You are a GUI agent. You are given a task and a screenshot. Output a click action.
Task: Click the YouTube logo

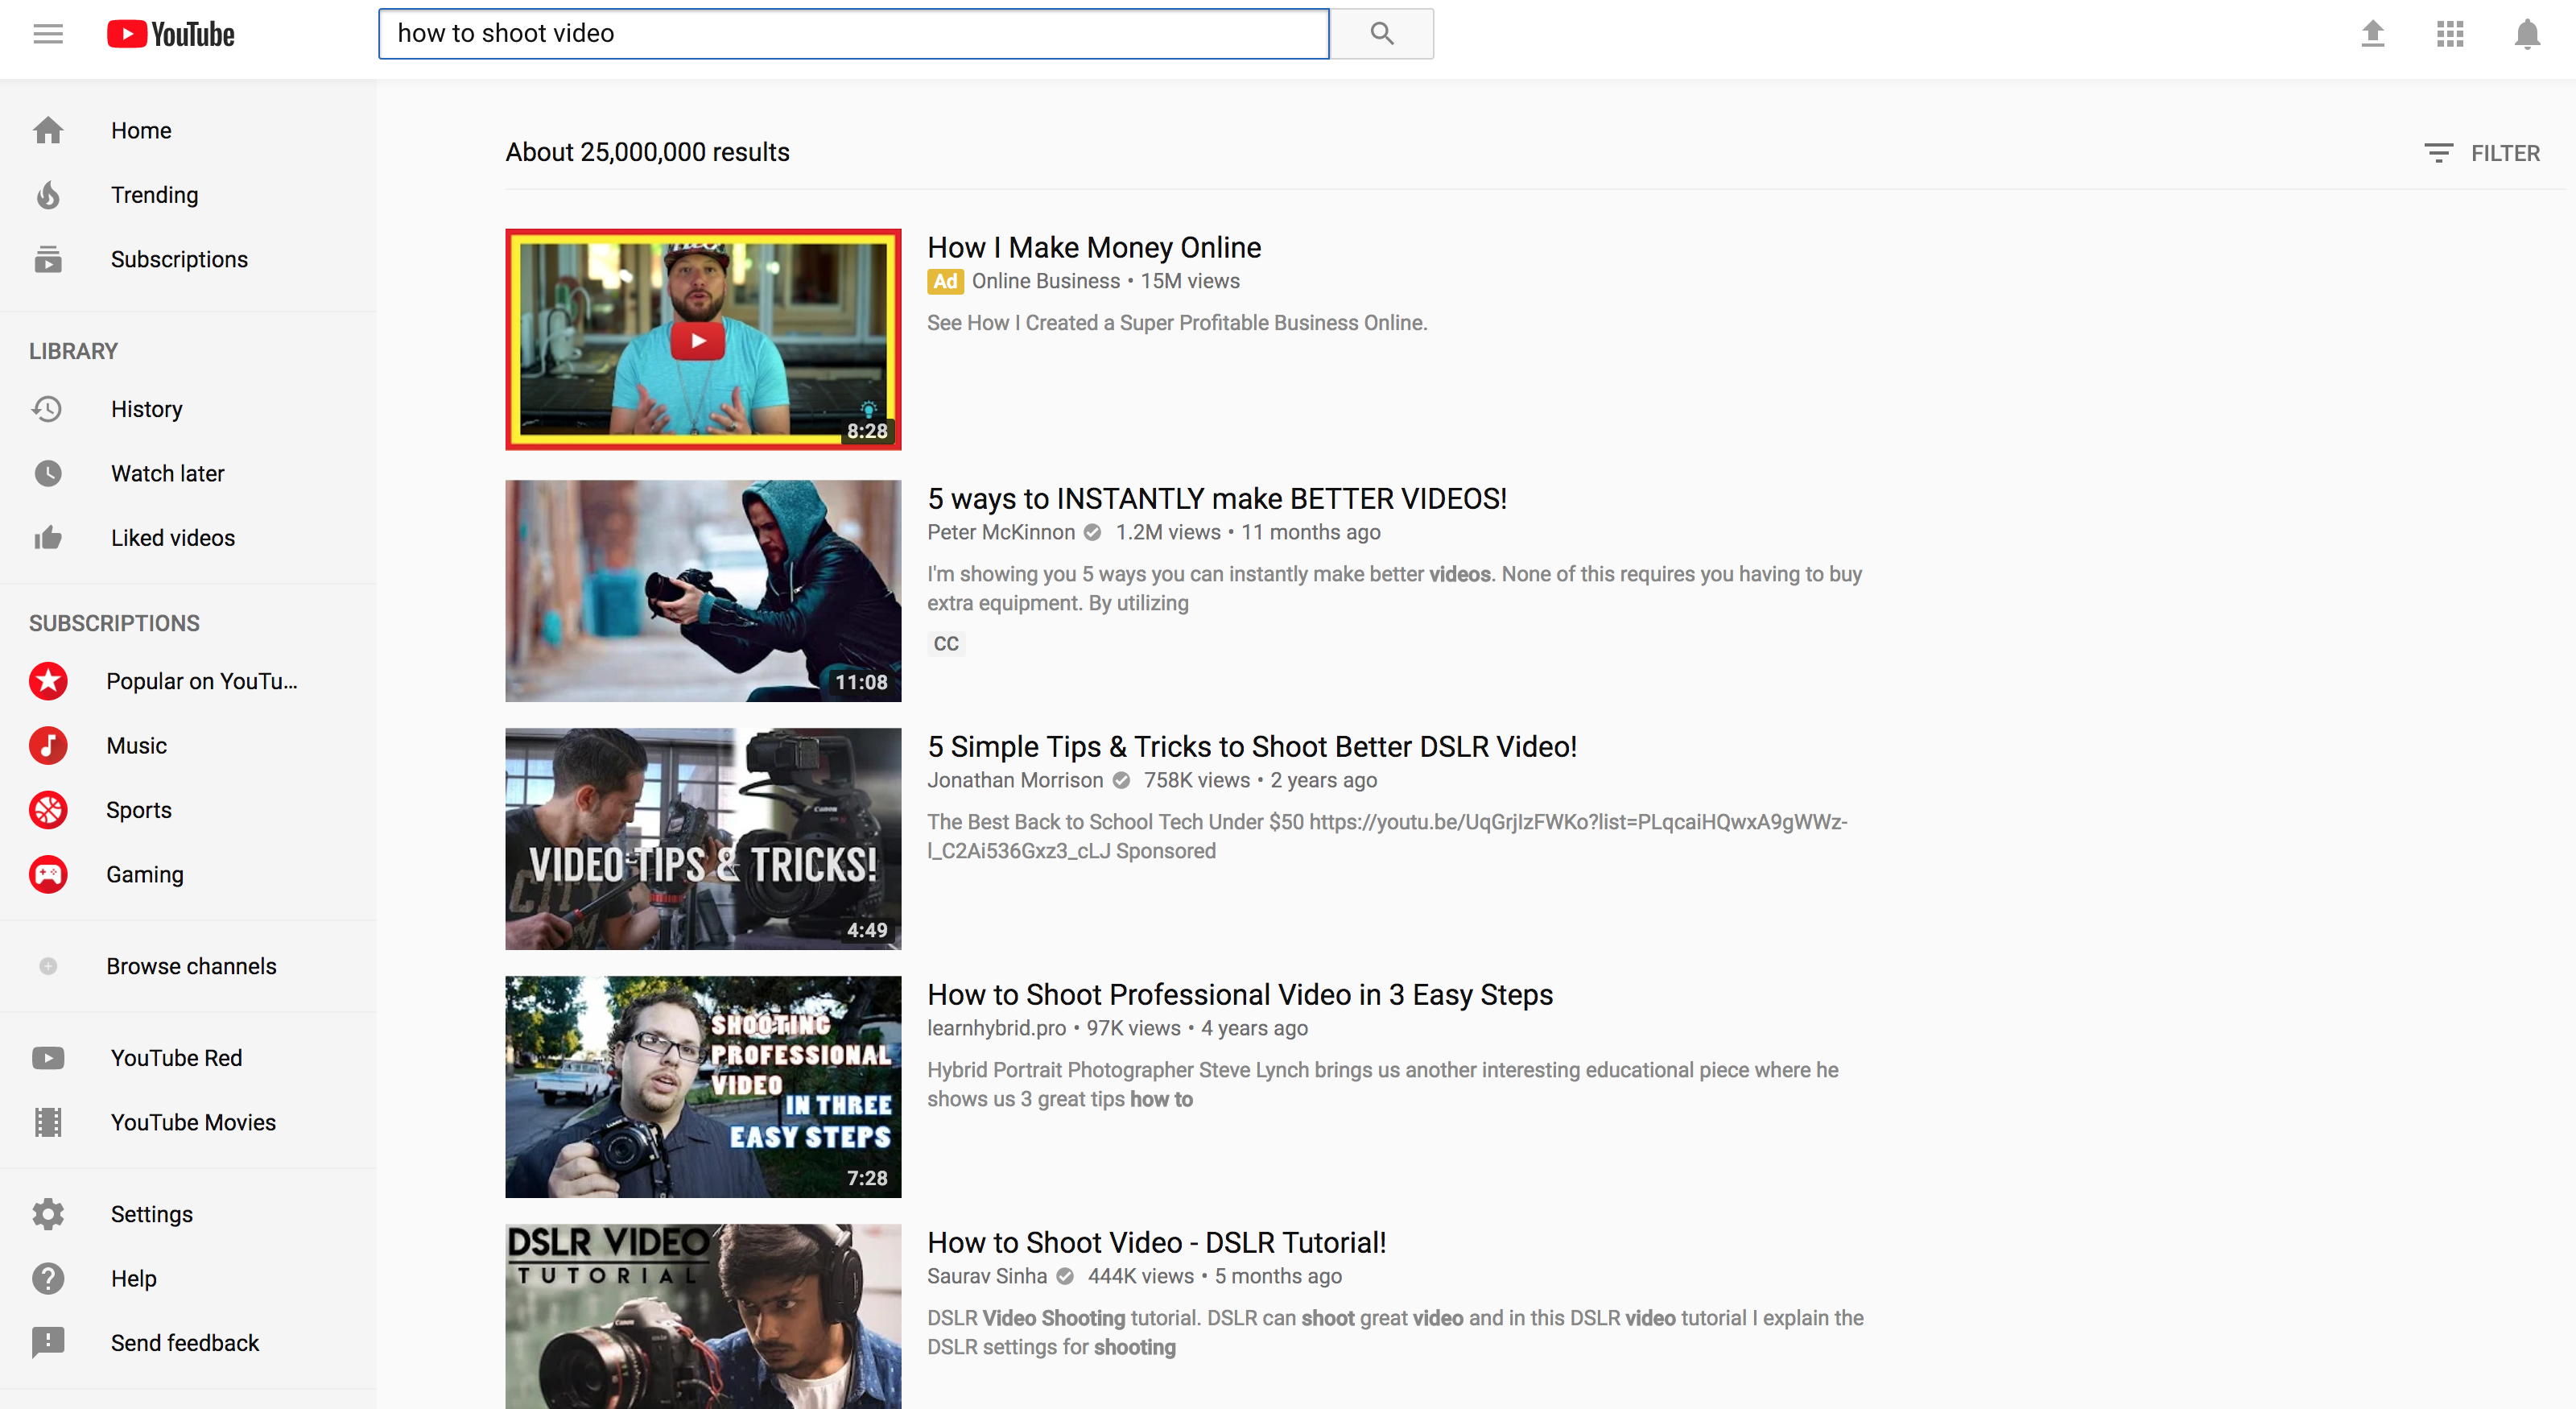click(171, 34)
